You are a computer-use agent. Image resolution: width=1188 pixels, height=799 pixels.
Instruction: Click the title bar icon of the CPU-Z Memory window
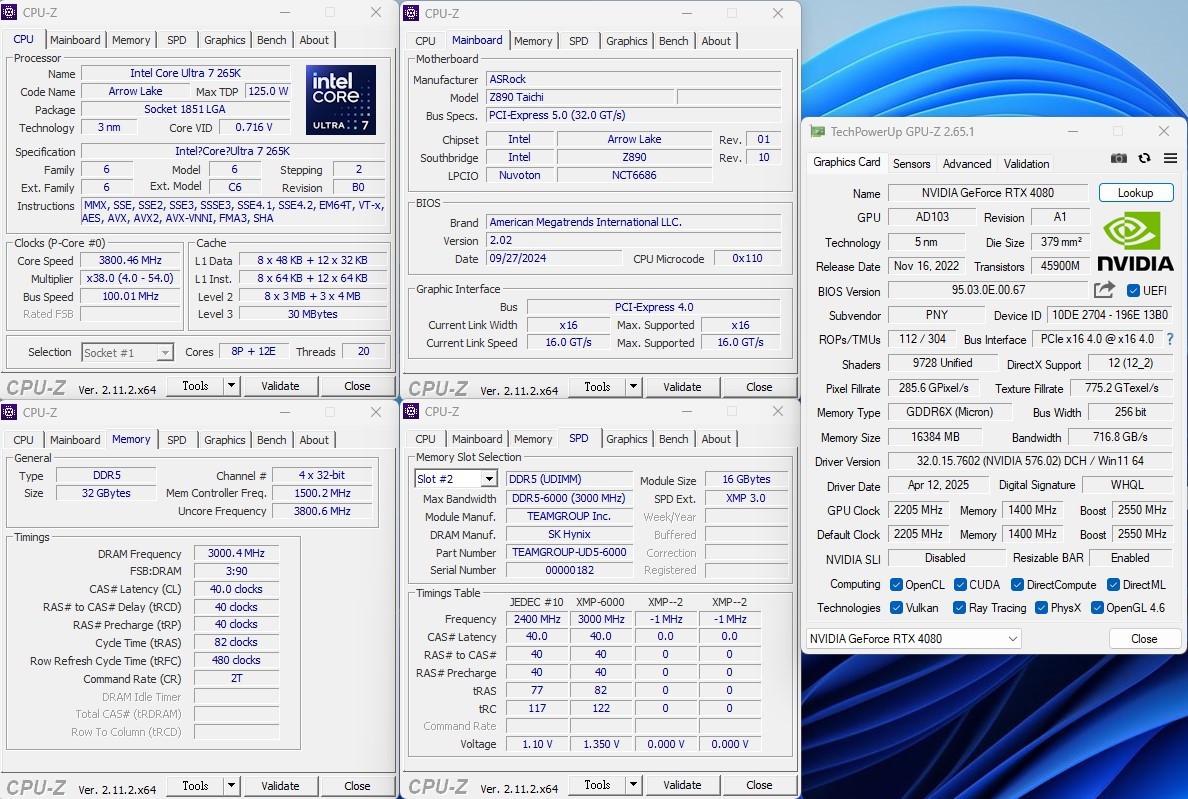point(9,412)
